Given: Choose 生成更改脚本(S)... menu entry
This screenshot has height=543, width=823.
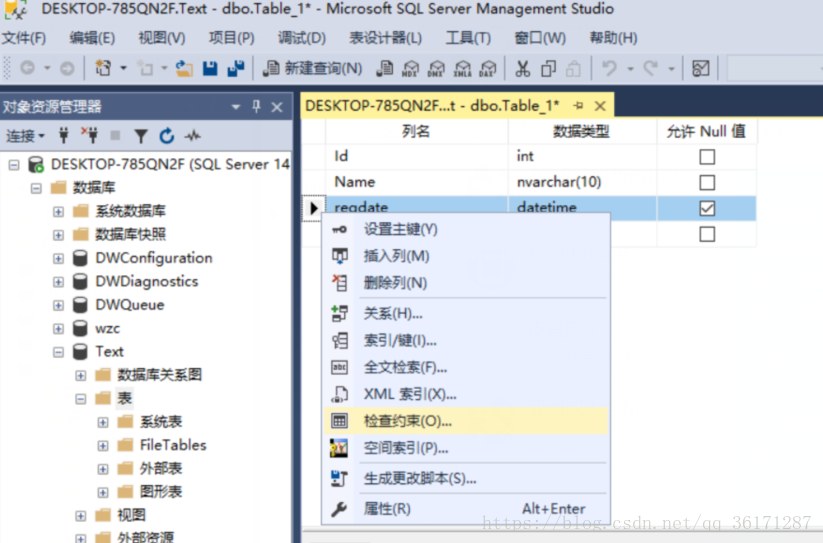Looking at the screenshot, I should pyautogui.click(x=466, y=478).
